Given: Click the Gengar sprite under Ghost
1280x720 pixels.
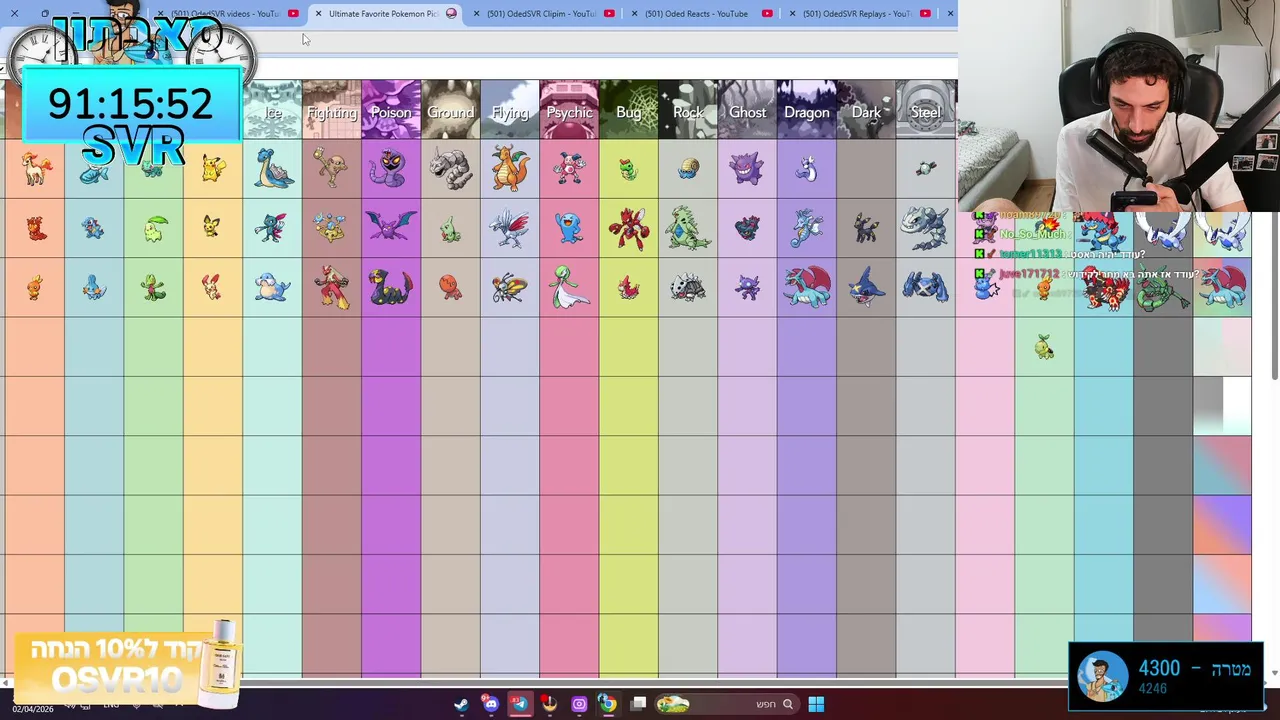Looking at the screenshot, I should (747, 169).
